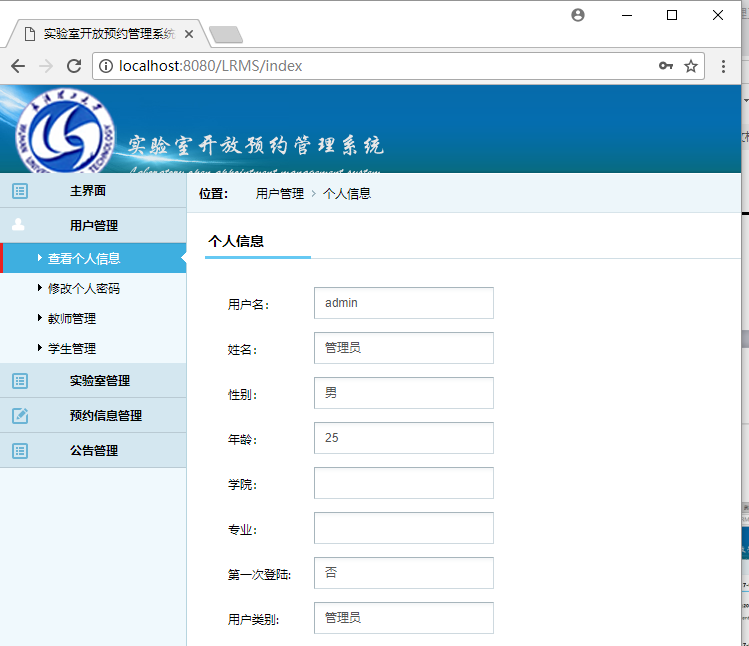Viewport: 749px width, 646px height.
Task: Collapse the 用户管理 menu section
Action: tap(93, 226)
